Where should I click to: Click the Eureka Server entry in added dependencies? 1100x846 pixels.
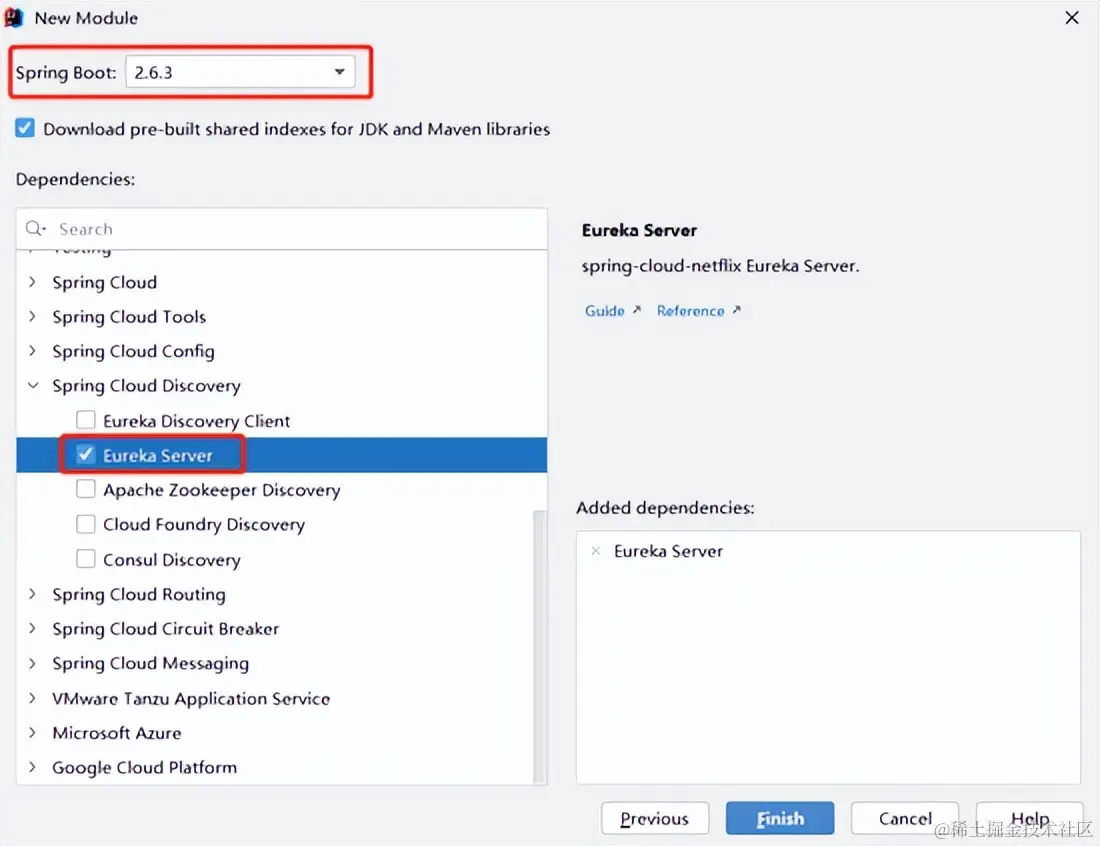click(x=668, y=551)
